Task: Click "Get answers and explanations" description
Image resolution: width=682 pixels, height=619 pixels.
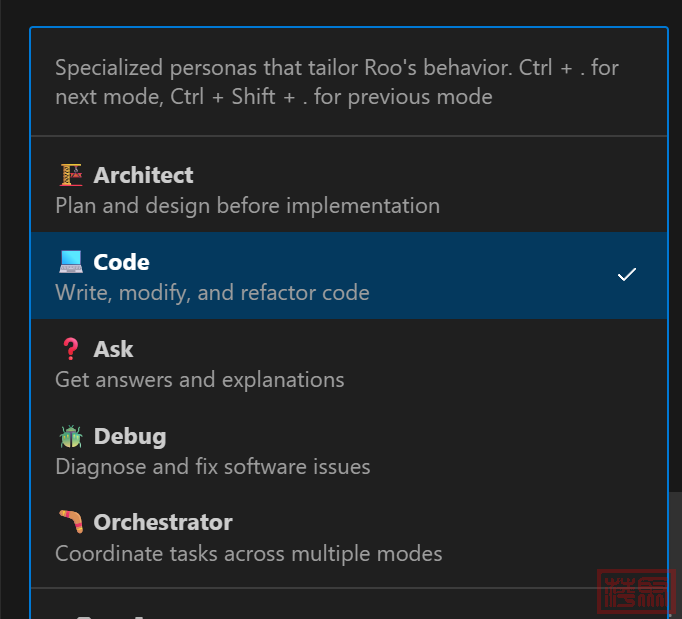Action: pos(199,380)
